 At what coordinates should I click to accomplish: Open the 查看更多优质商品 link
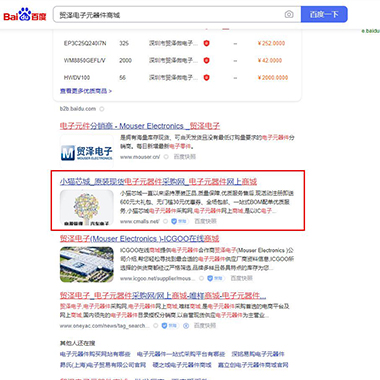tap(86, 91)
